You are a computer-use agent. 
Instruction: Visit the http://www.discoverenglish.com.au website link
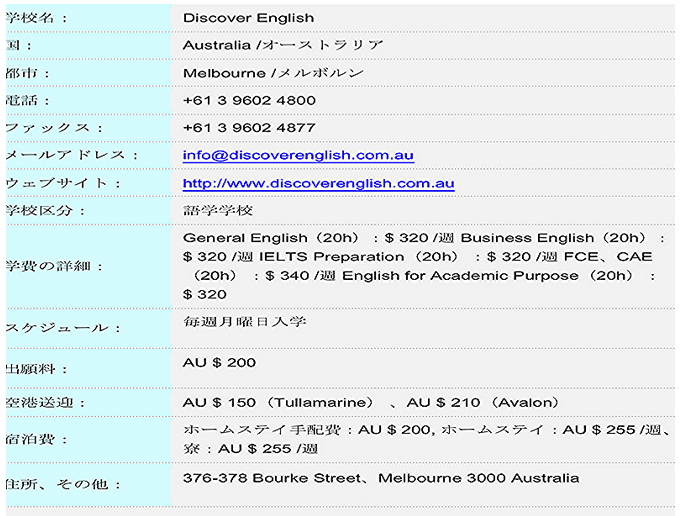point(318,184)
